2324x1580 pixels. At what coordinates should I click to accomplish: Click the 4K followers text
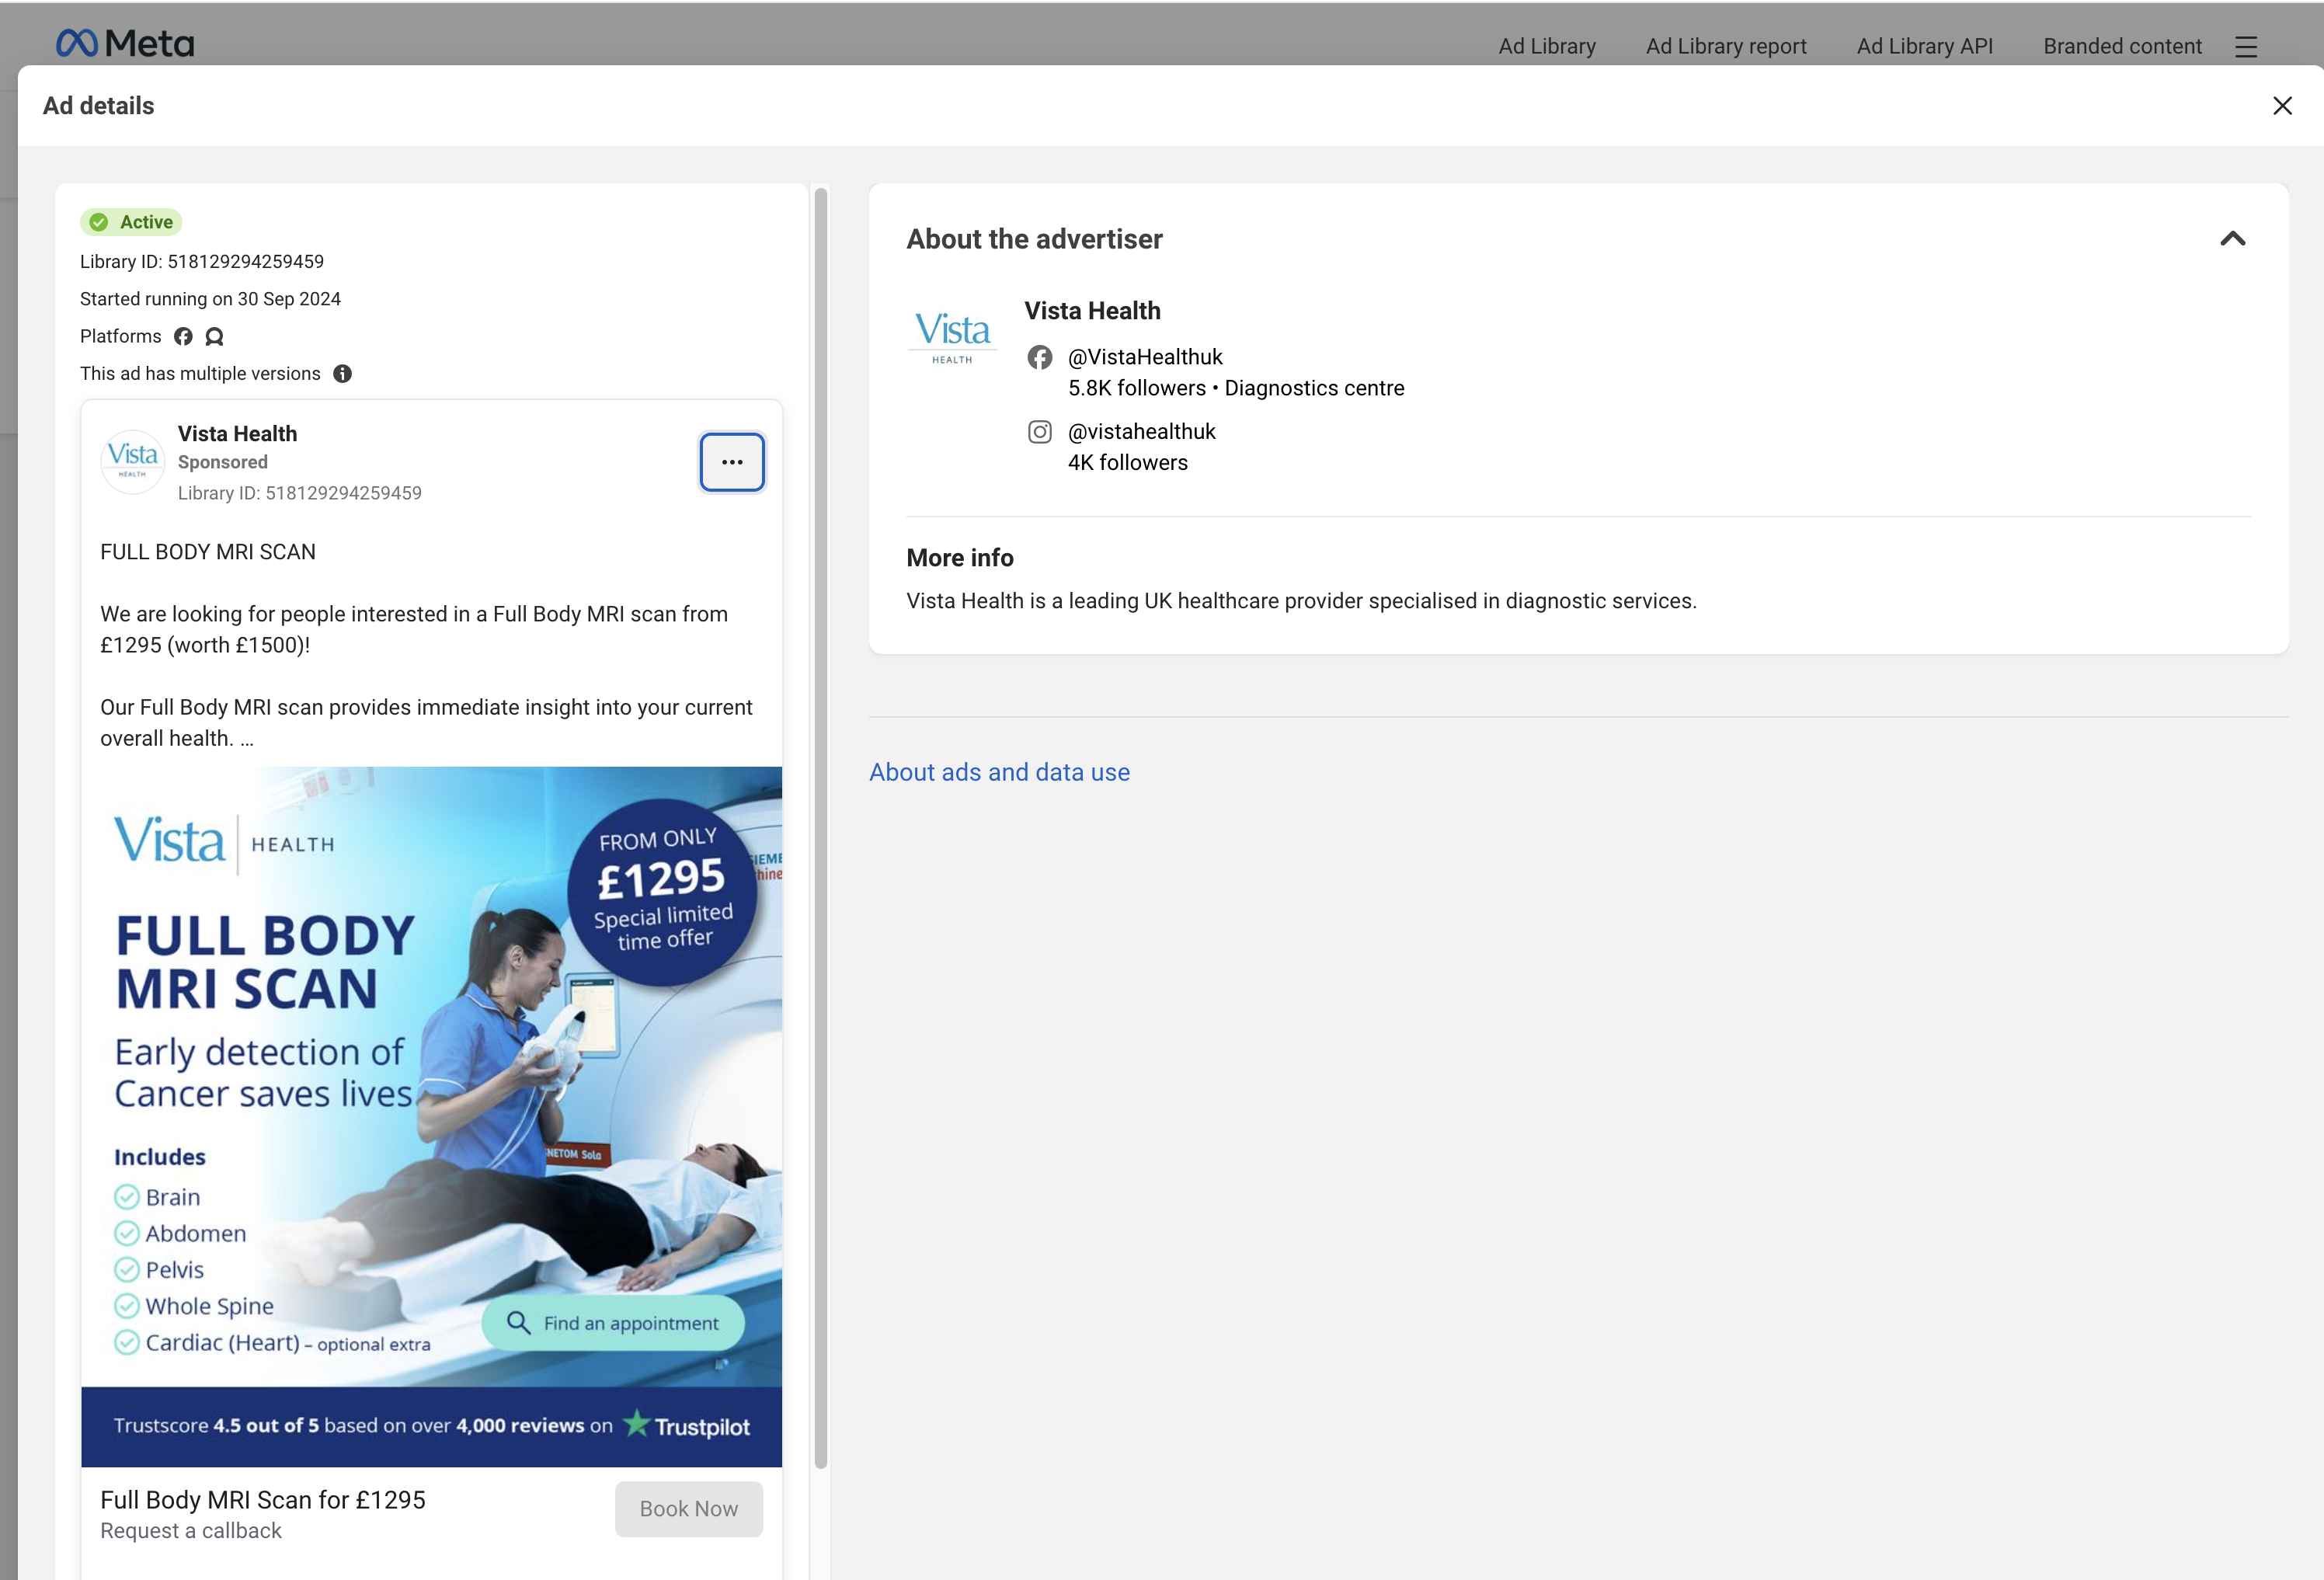(x=1127, y=462)
